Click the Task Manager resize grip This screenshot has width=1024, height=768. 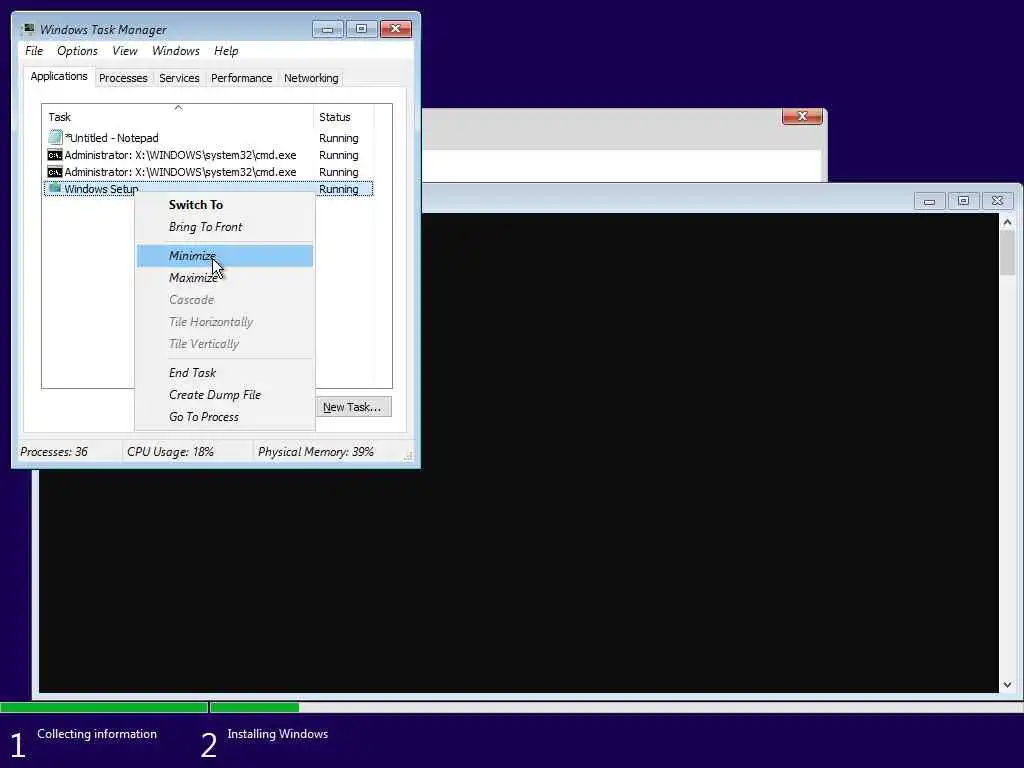[x=408, y=456]
